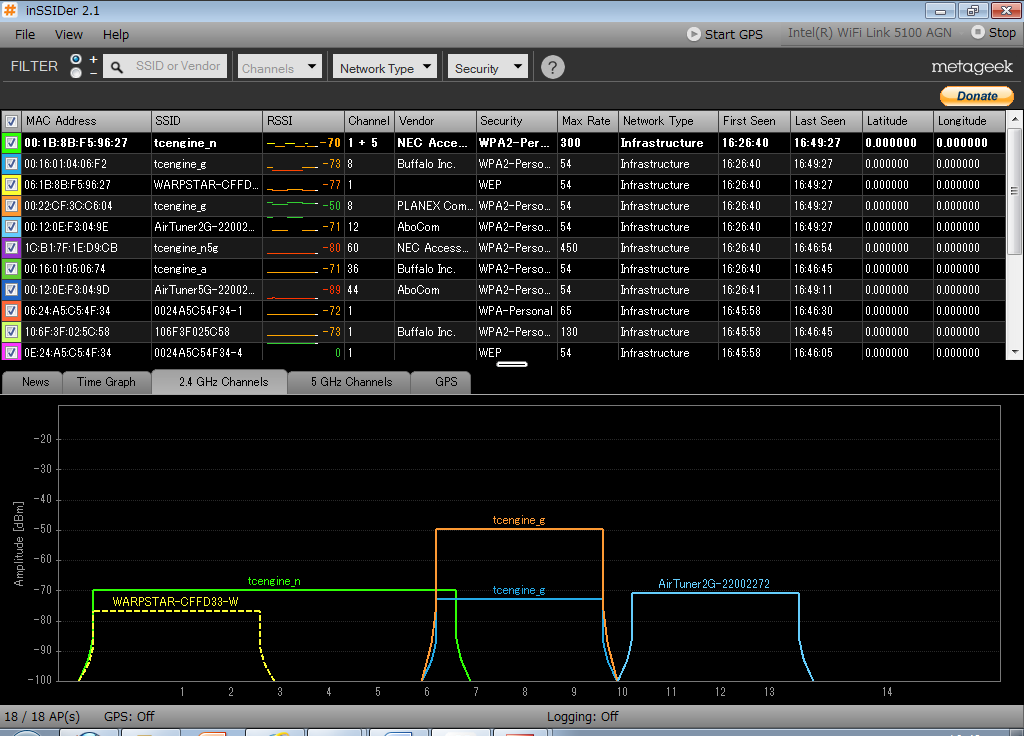Image resolution: width=1024 pixels, height=736 pixels.
Task: Uncheck checkbox for MAC 00:16:01:04:06:F2
Action: pyautogui.click(x=11, y=164)
